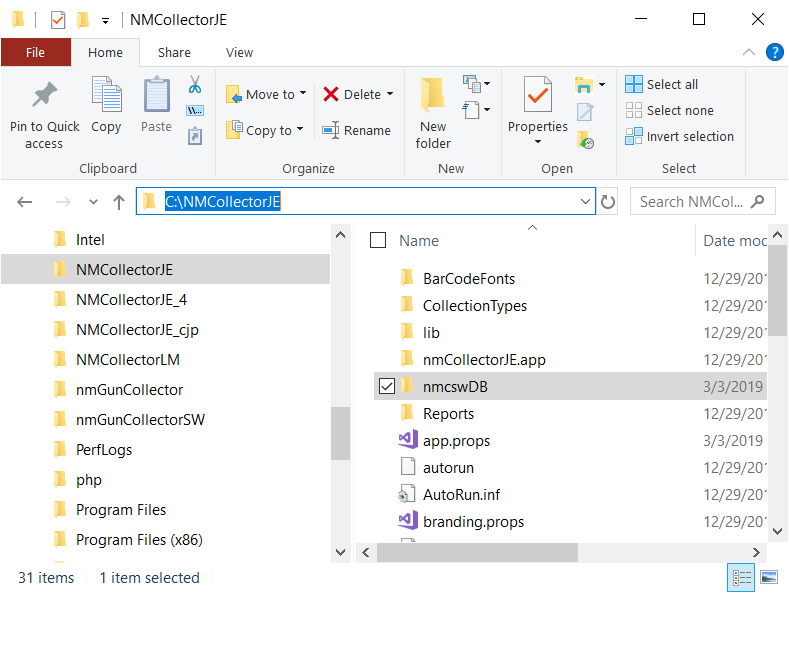Click the New folder icon
This screenshot has height=656, width=789.
click(x=433, y=95)
